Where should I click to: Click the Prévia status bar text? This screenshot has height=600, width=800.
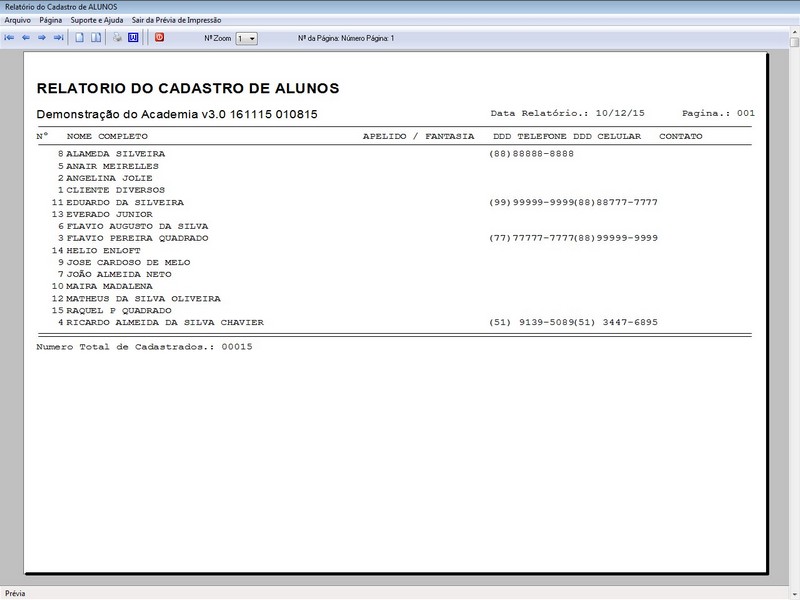pos(15,593)
